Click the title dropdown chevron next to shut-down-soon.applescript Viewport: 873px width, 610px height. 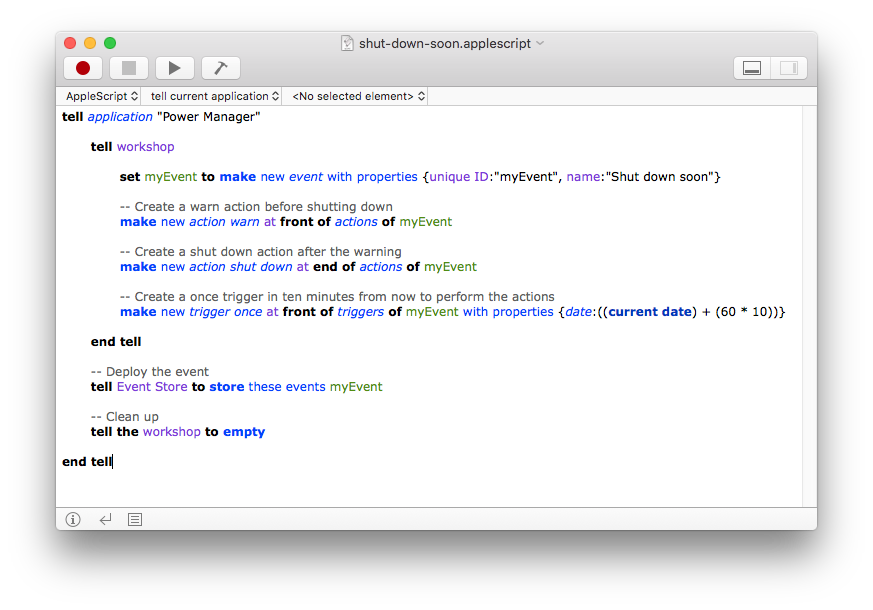pos(540,43)
